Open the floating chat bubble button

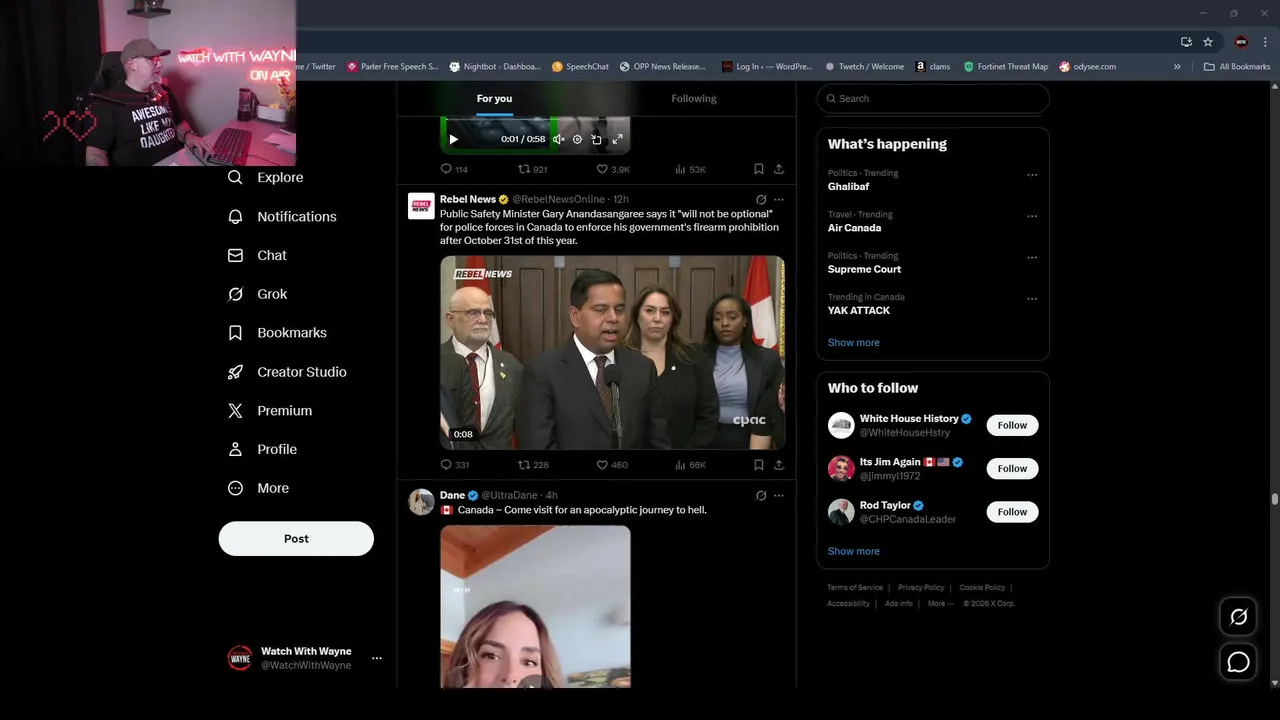click(1238, 662)
